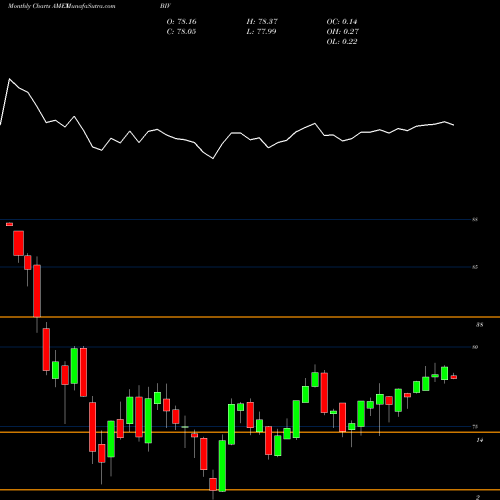
Task: Select the open value O: 78.16
Action: (x=181, y=21)
